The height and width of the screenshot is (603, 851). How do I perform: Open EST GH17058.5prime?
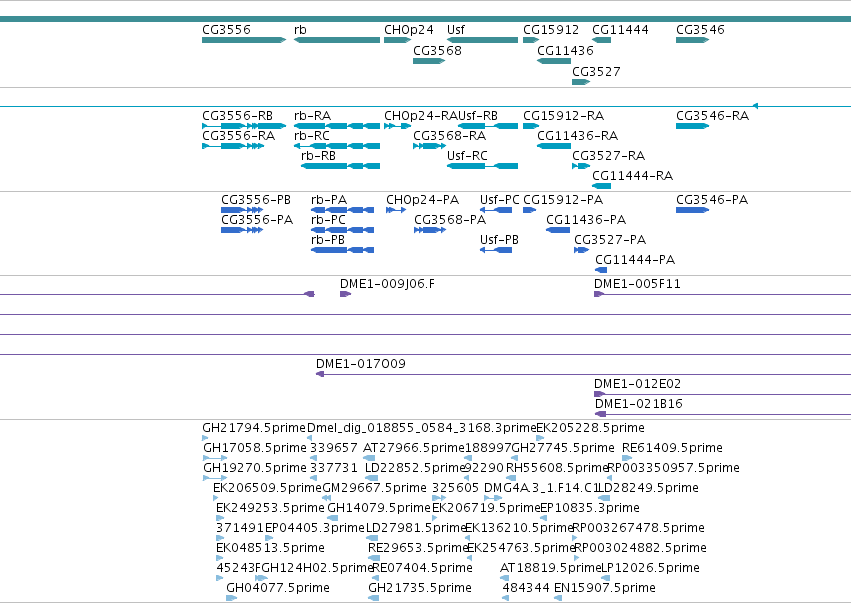[x=215, y=458]
